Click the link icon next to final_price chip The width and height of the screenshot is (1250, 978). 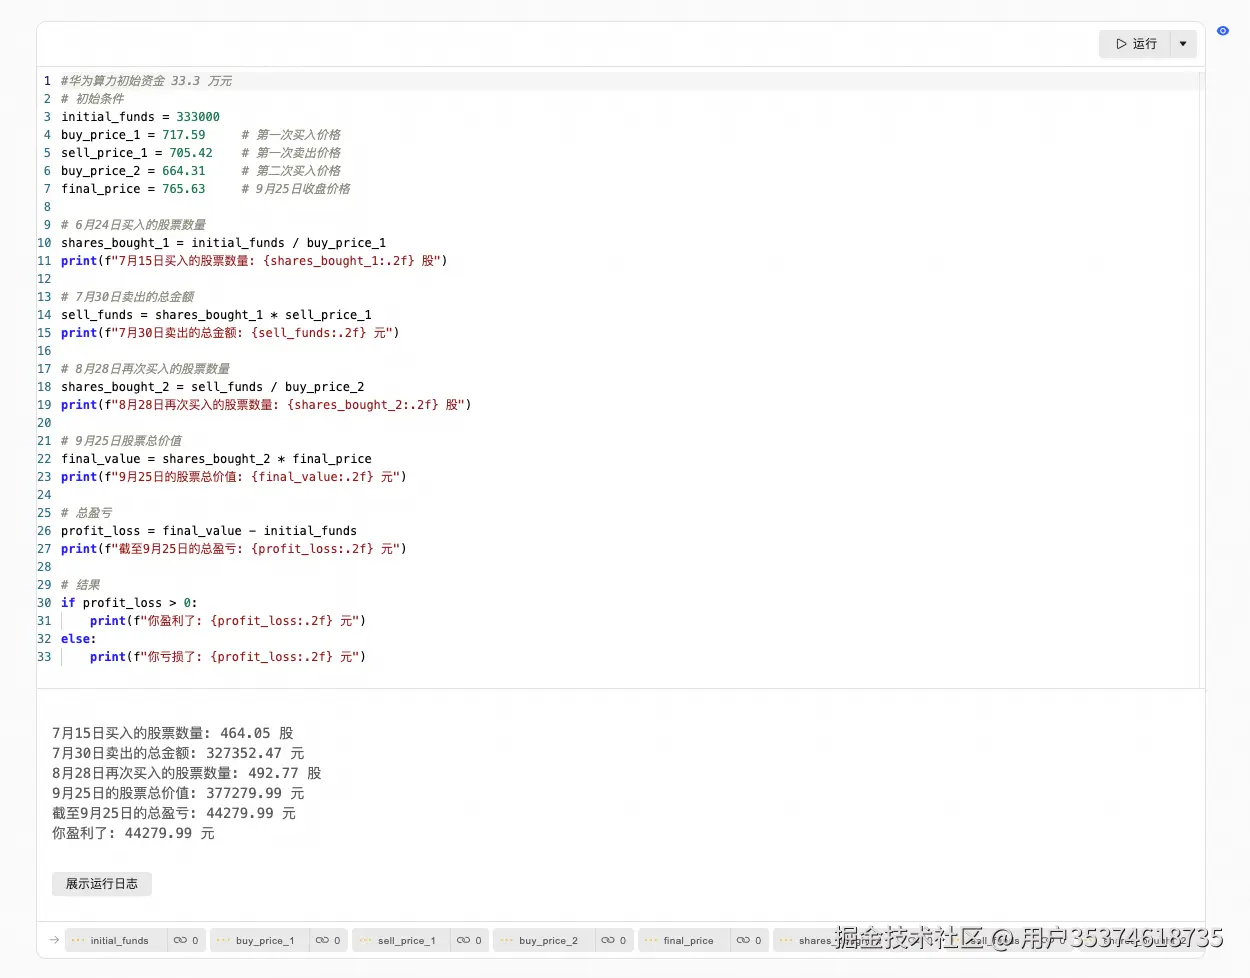coord(745,940)
